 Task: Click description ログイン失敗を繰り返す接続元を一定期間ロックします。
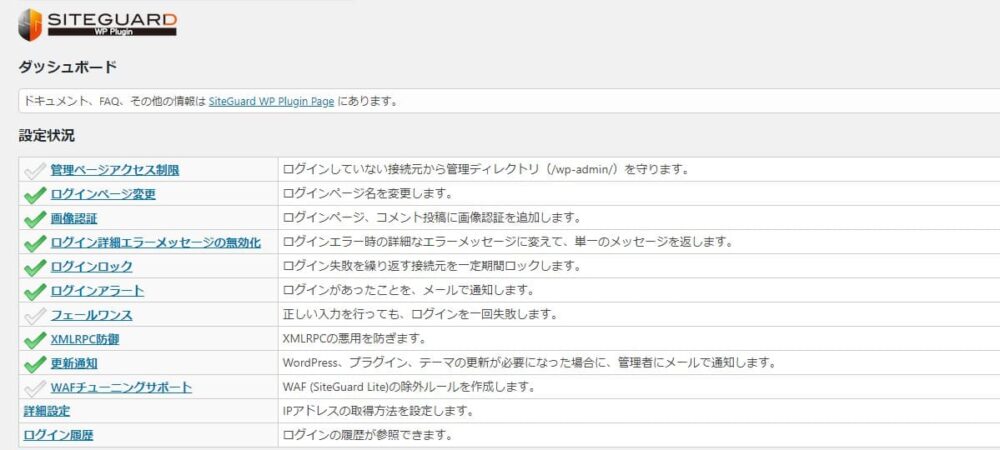tap(432, 266)
